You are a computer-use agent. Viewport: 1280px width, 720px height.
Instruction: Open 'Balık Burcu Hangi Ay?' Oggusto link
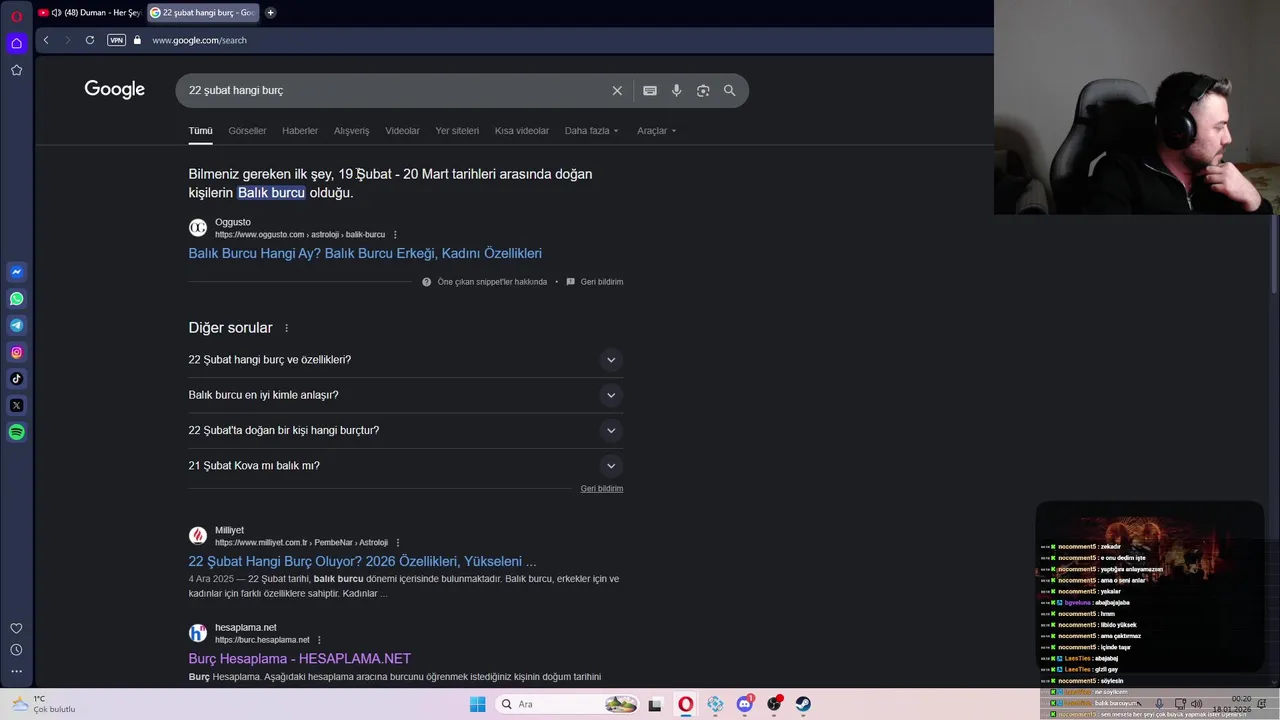click(x=365, y=254)
